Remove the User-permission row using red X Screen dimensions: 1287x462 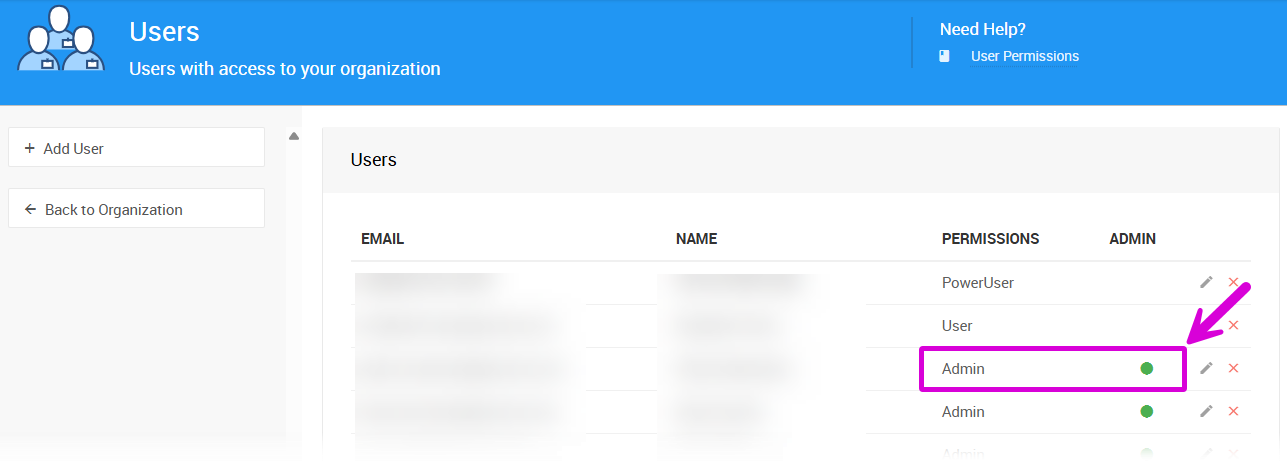[x=1233, y=326]
